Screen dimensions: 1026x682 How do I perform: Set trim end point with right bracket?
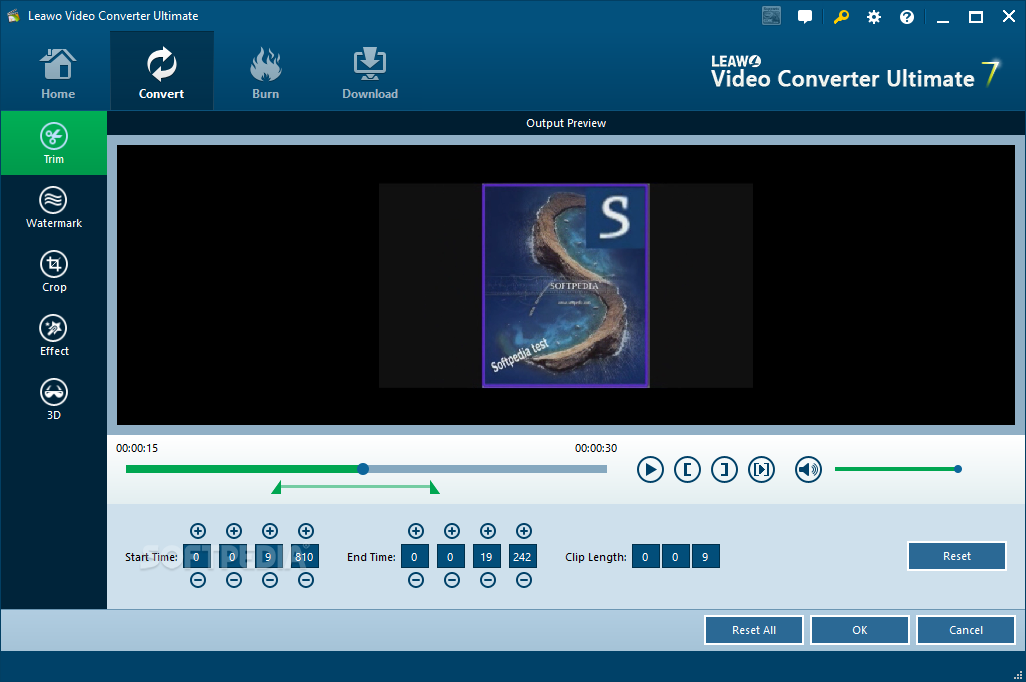coord(724,469)
